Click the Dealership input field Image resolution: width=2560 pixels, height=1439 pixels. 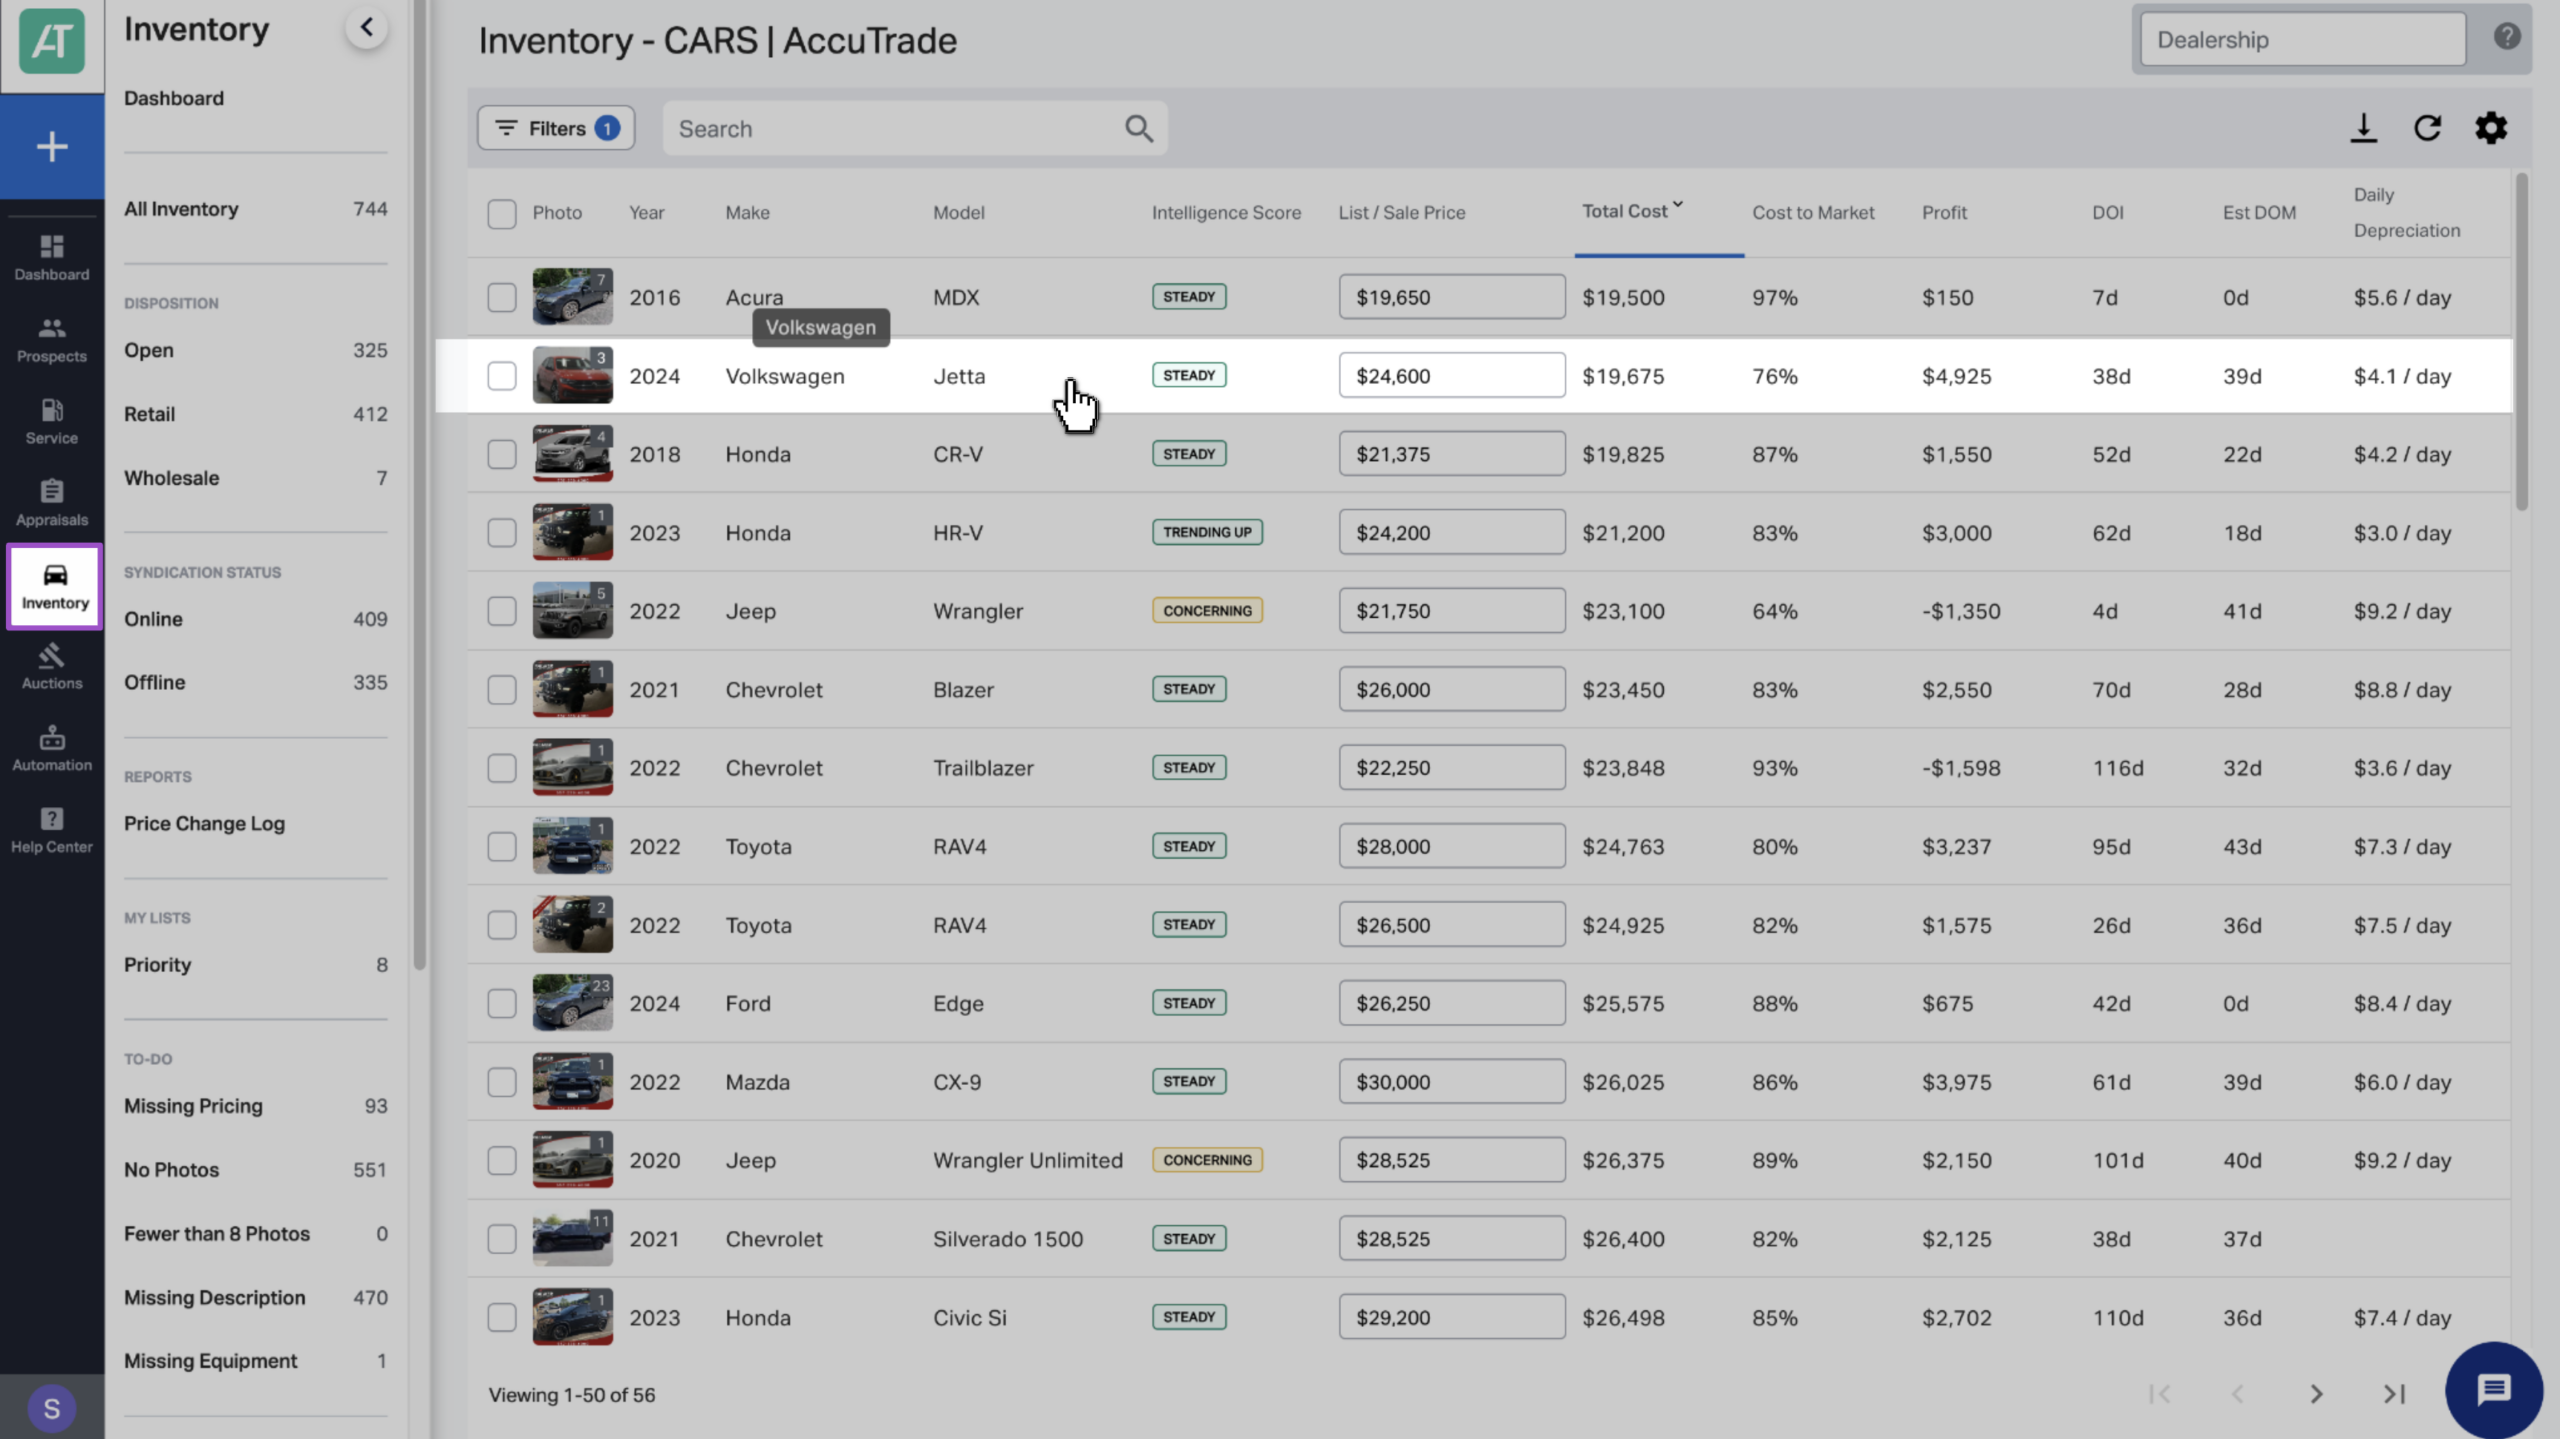2303,40
